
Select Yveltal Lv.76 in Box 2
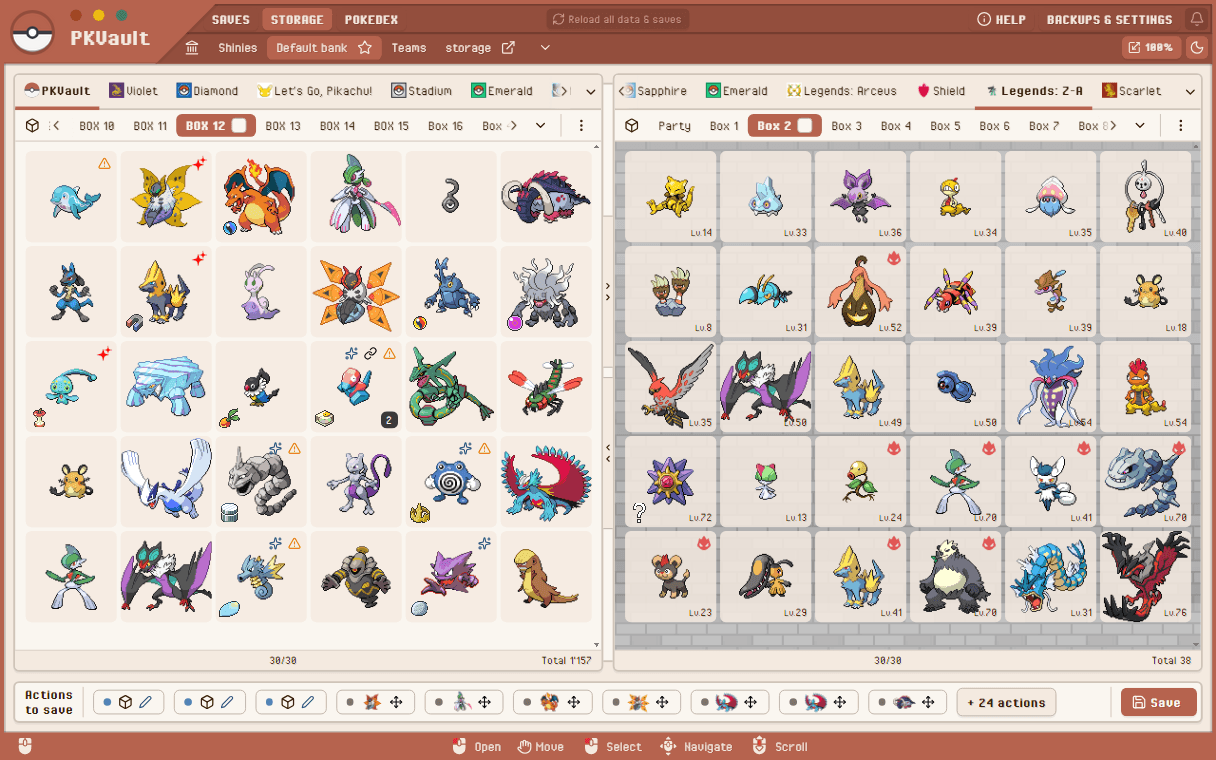[1145, 576]
